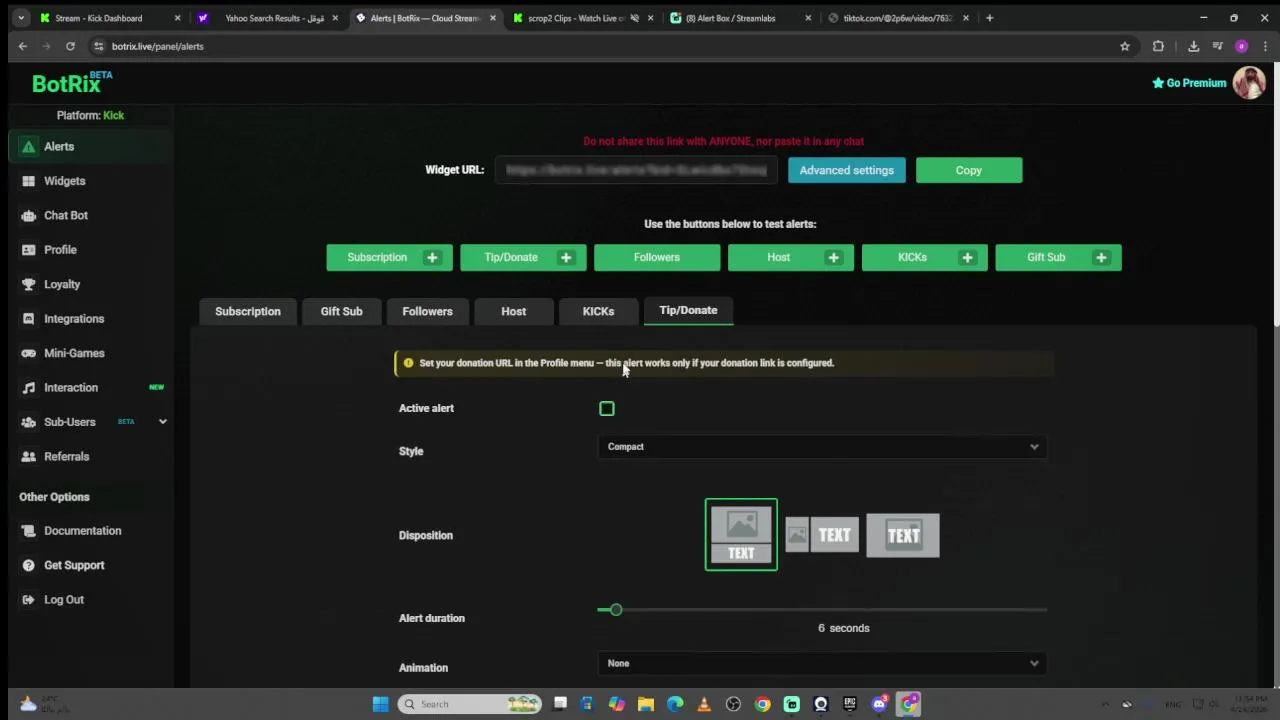1280x720 pixels.
Task: Click the Interaction music note icon
Action: [x=28, y=388]
